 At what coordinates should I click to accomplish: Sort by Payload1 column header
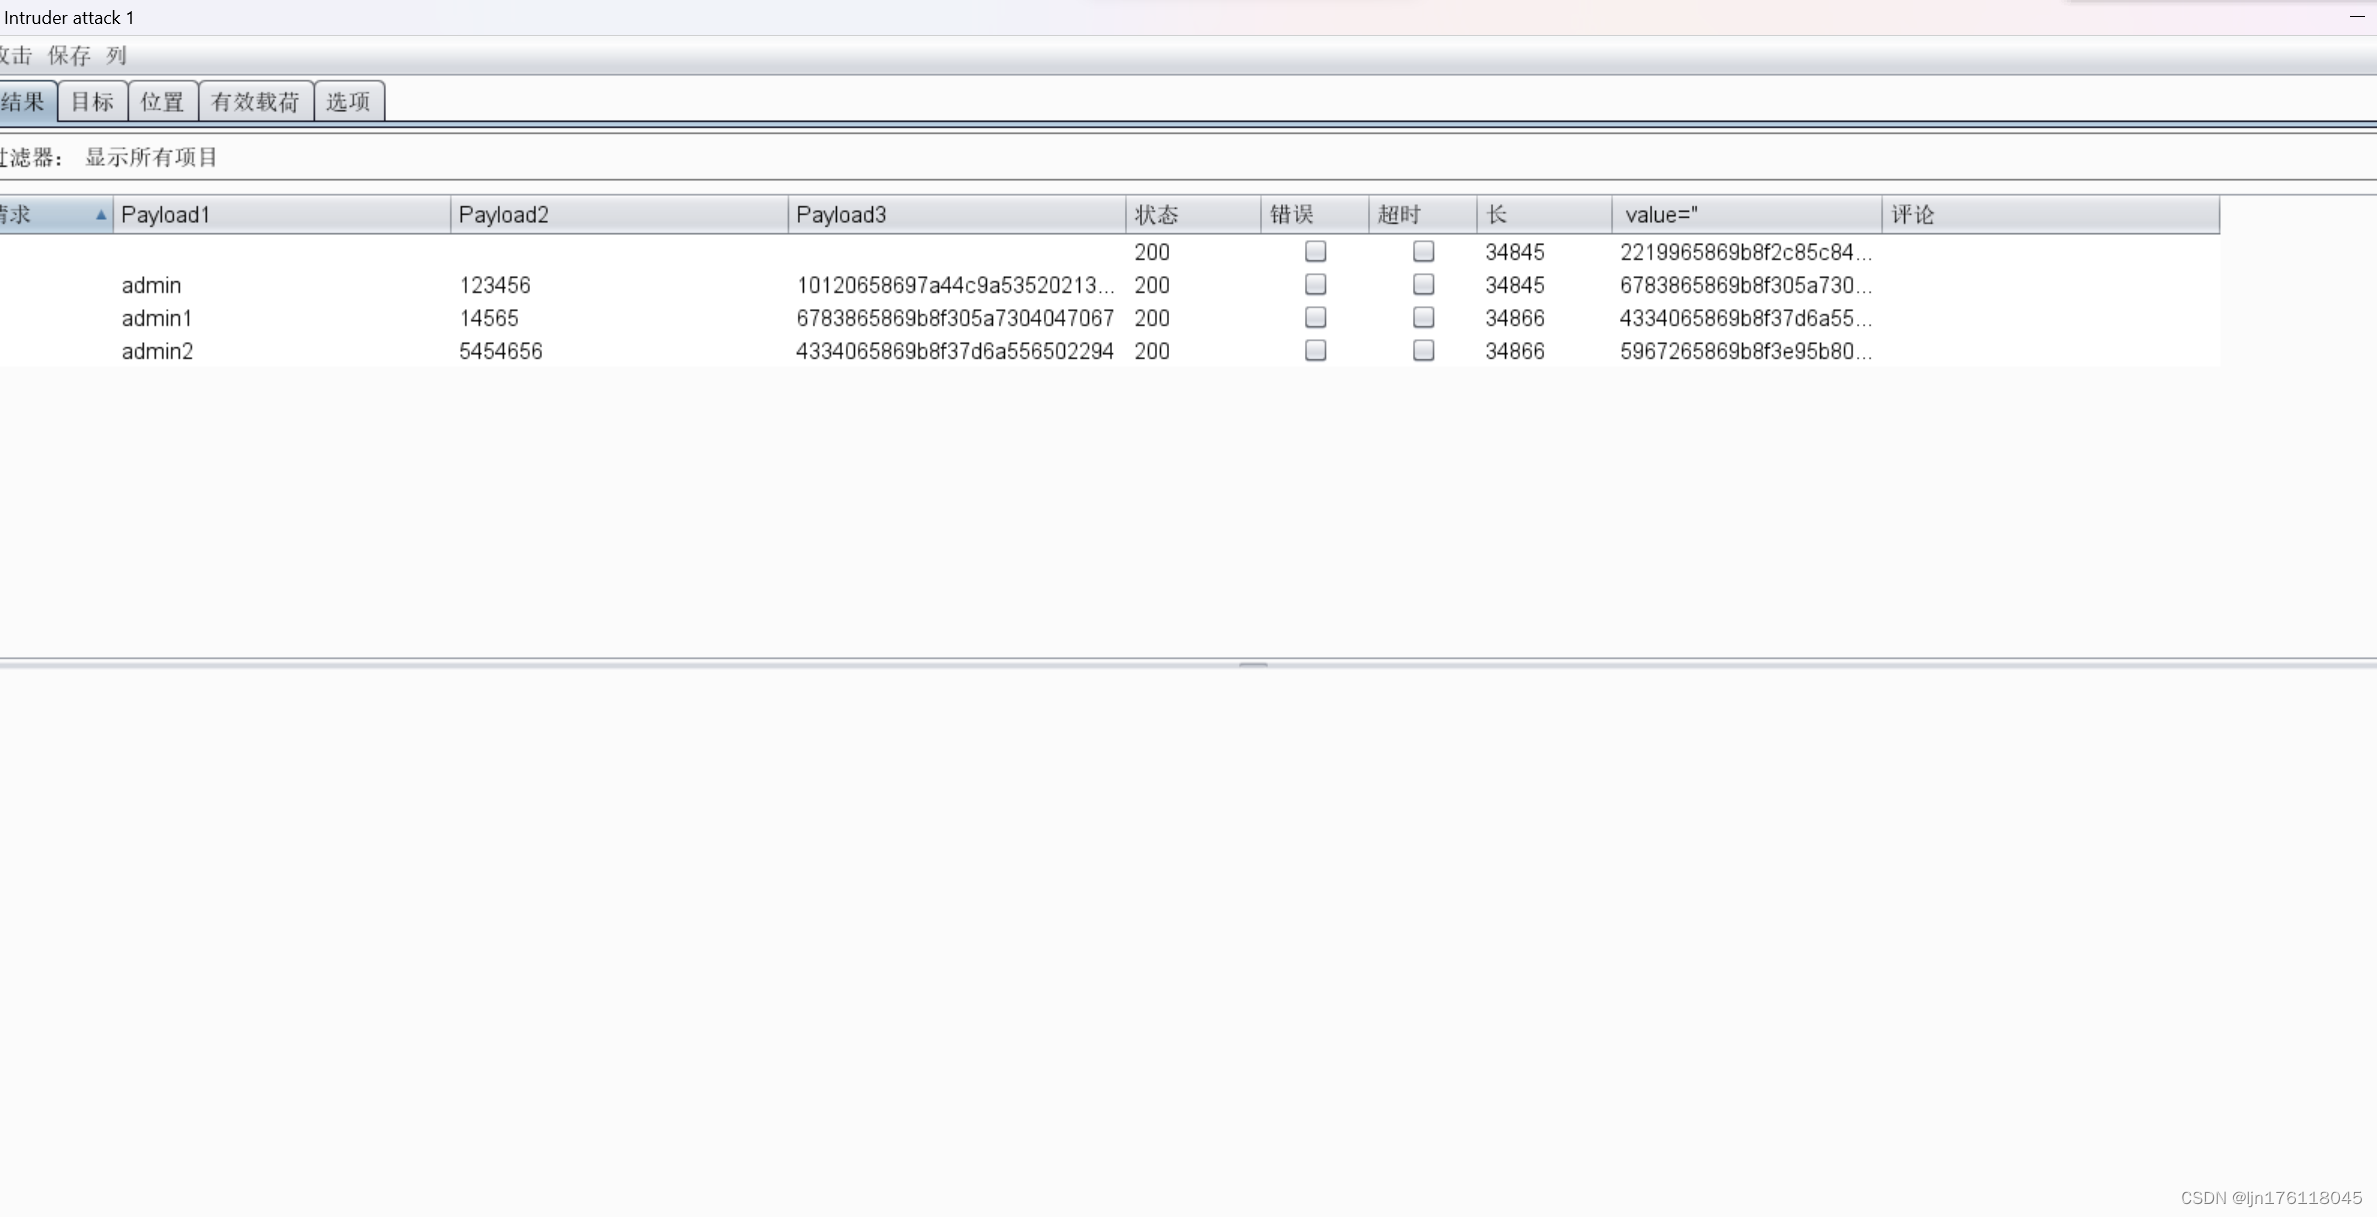click(280, 215)
